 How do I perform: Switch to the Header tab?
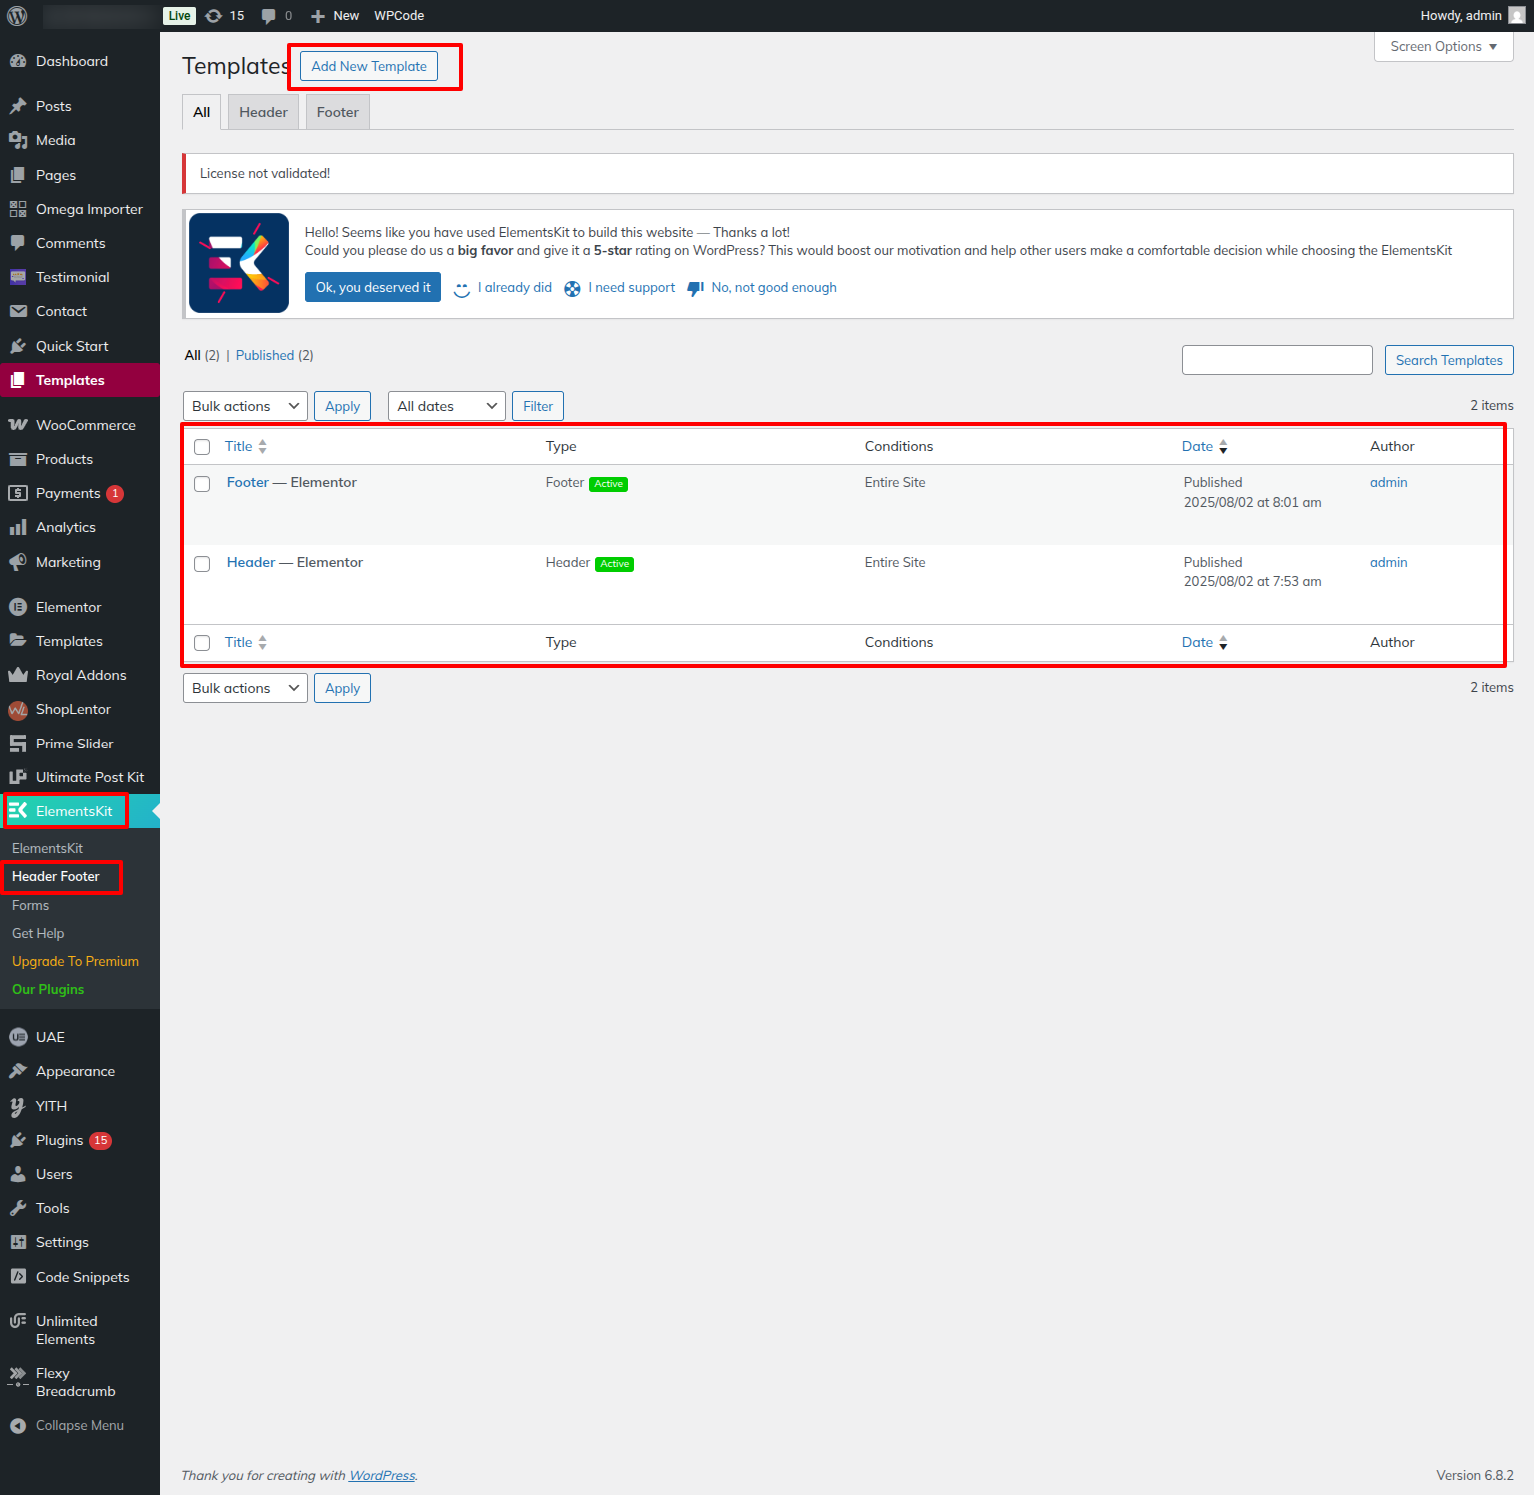[263, 112]
